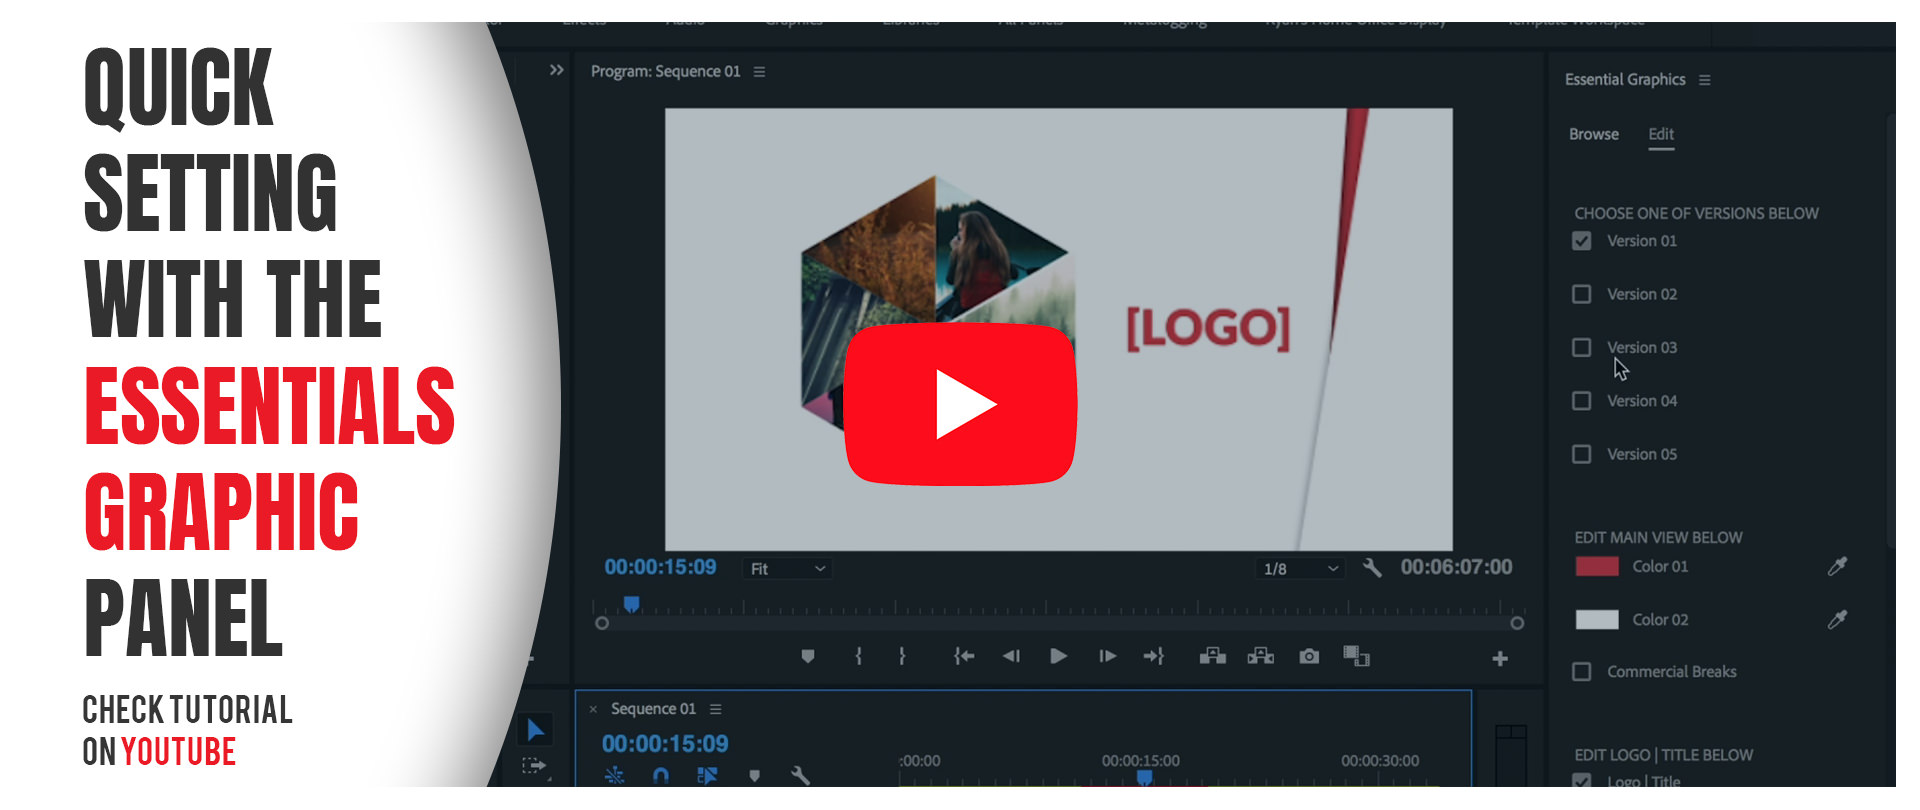The height and width of the screenshot is (810, 1920).
Task: Export a frame with the camera icon
Action: 1309,656
